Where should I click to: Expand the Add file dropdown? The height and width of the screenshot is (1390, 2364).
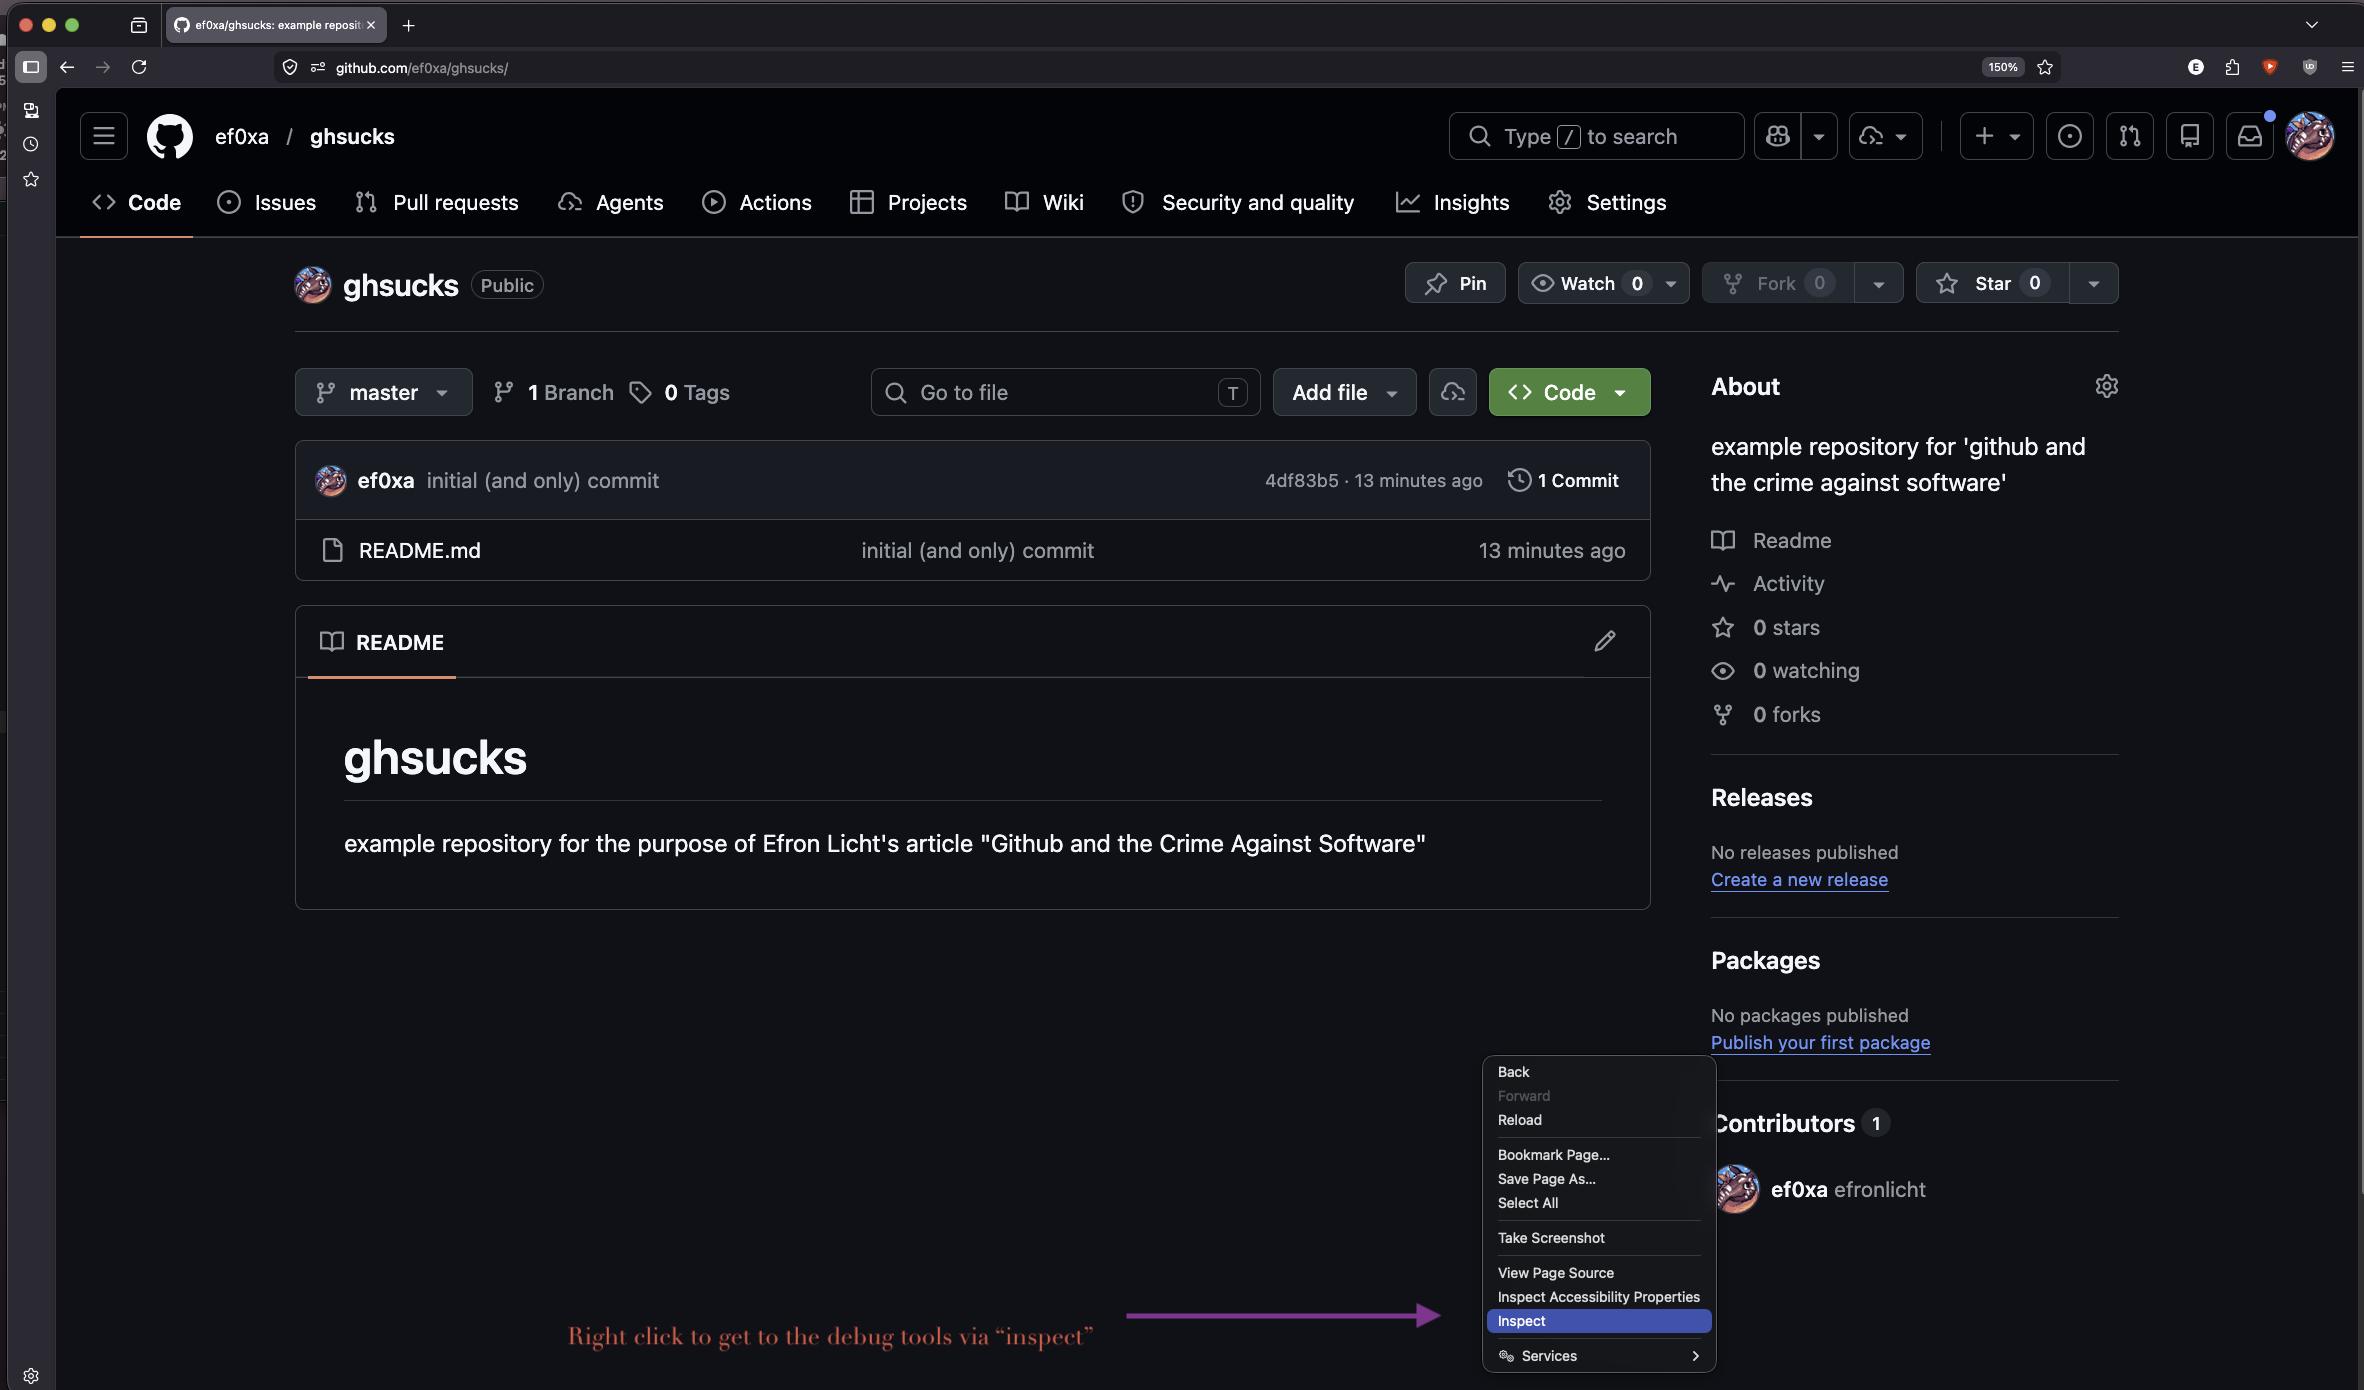pos(1345,393)
